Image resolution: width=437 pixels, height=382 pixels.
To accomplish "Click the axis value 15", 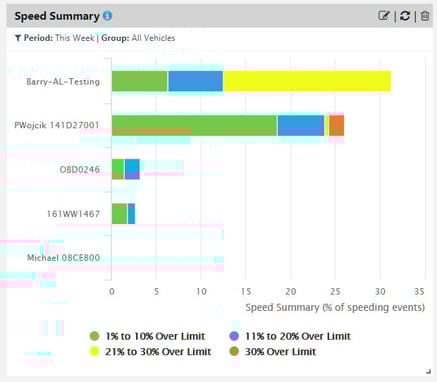I will point(246,292).
